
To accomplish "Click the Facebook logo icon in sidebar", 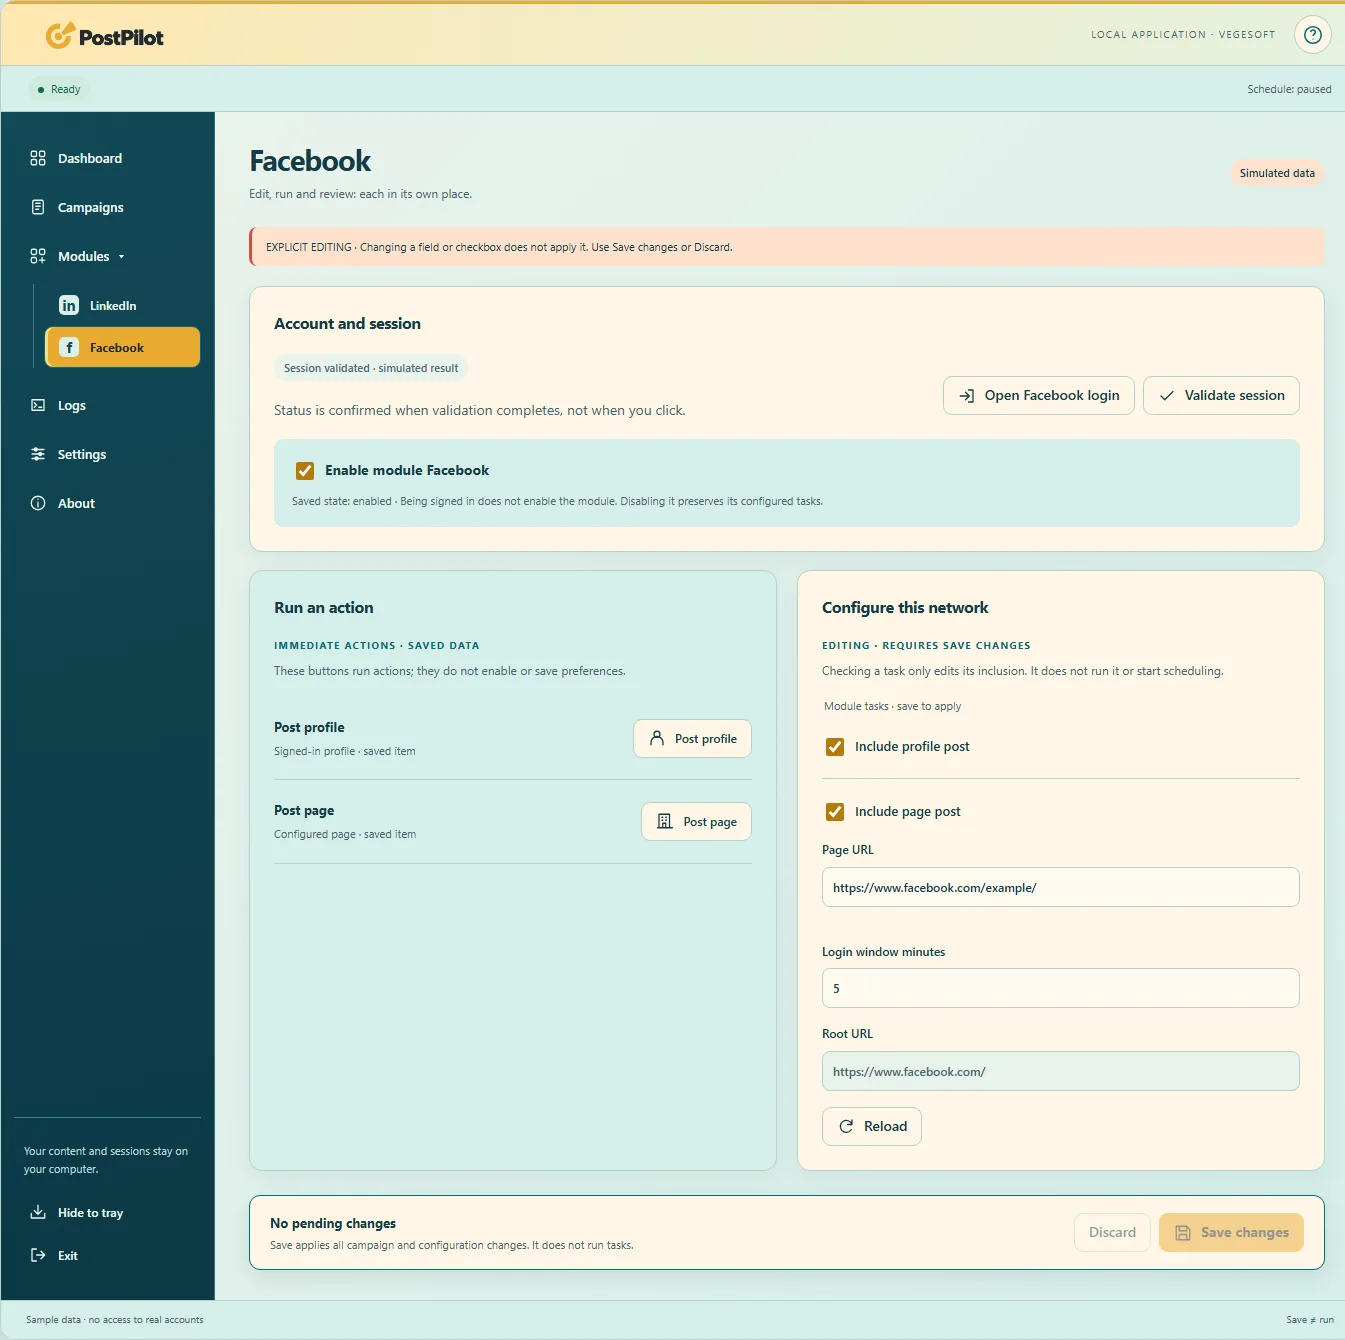I will tap(69, 347).
